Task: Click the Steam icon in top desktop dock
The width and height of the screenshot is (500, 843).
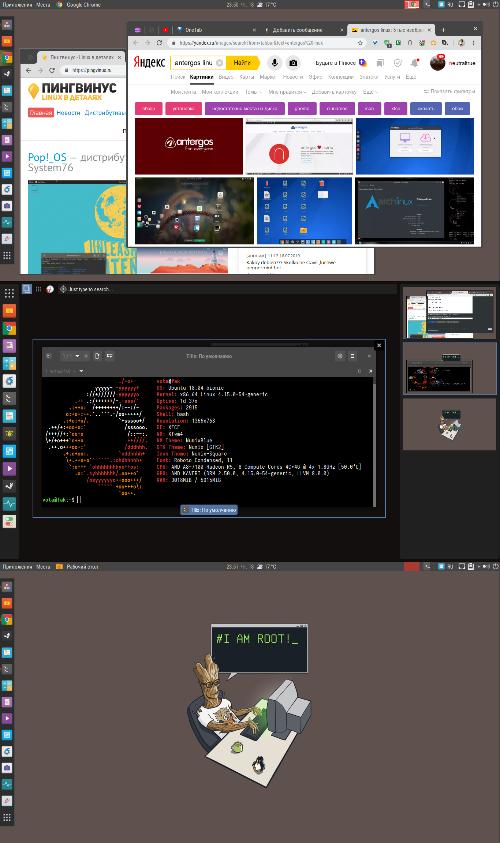Action: (7, 74)
